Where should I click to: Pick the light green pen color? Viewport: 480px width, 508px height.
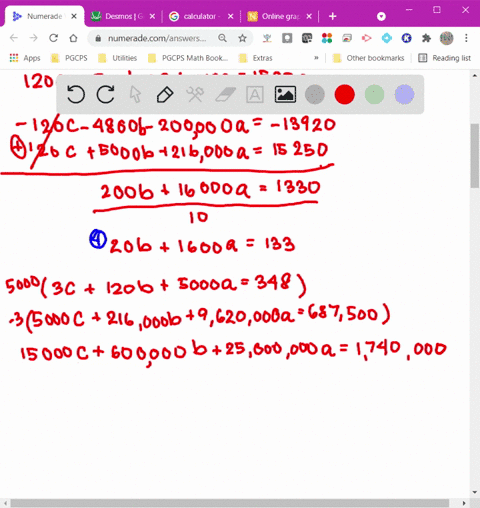click(374, 95)
